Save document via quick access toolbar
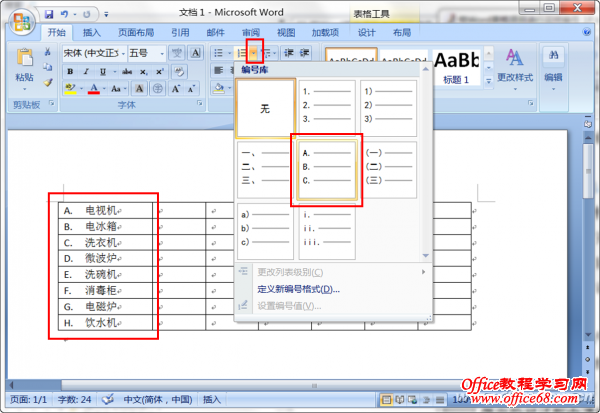Screen dimensions: 600x413 [49, 14]
